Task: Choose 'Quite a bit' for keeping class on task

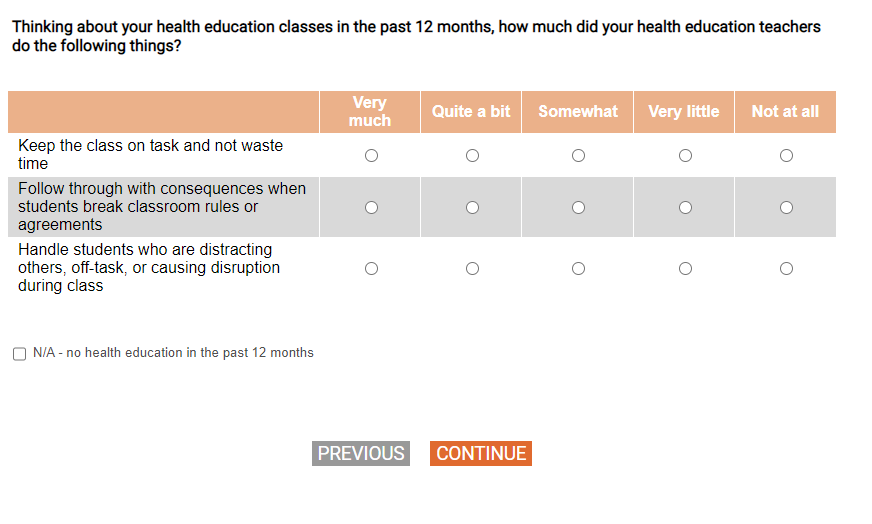Action: [472, 156]
